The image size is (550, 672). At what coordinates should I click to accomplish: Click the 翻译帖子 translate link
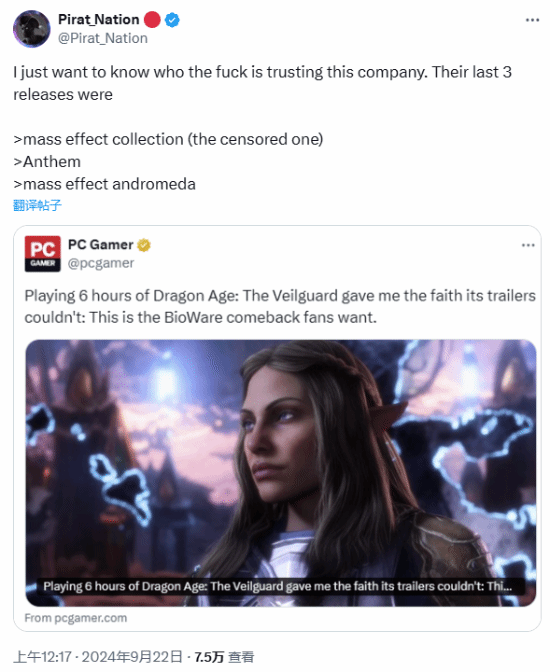coord(37,205)
